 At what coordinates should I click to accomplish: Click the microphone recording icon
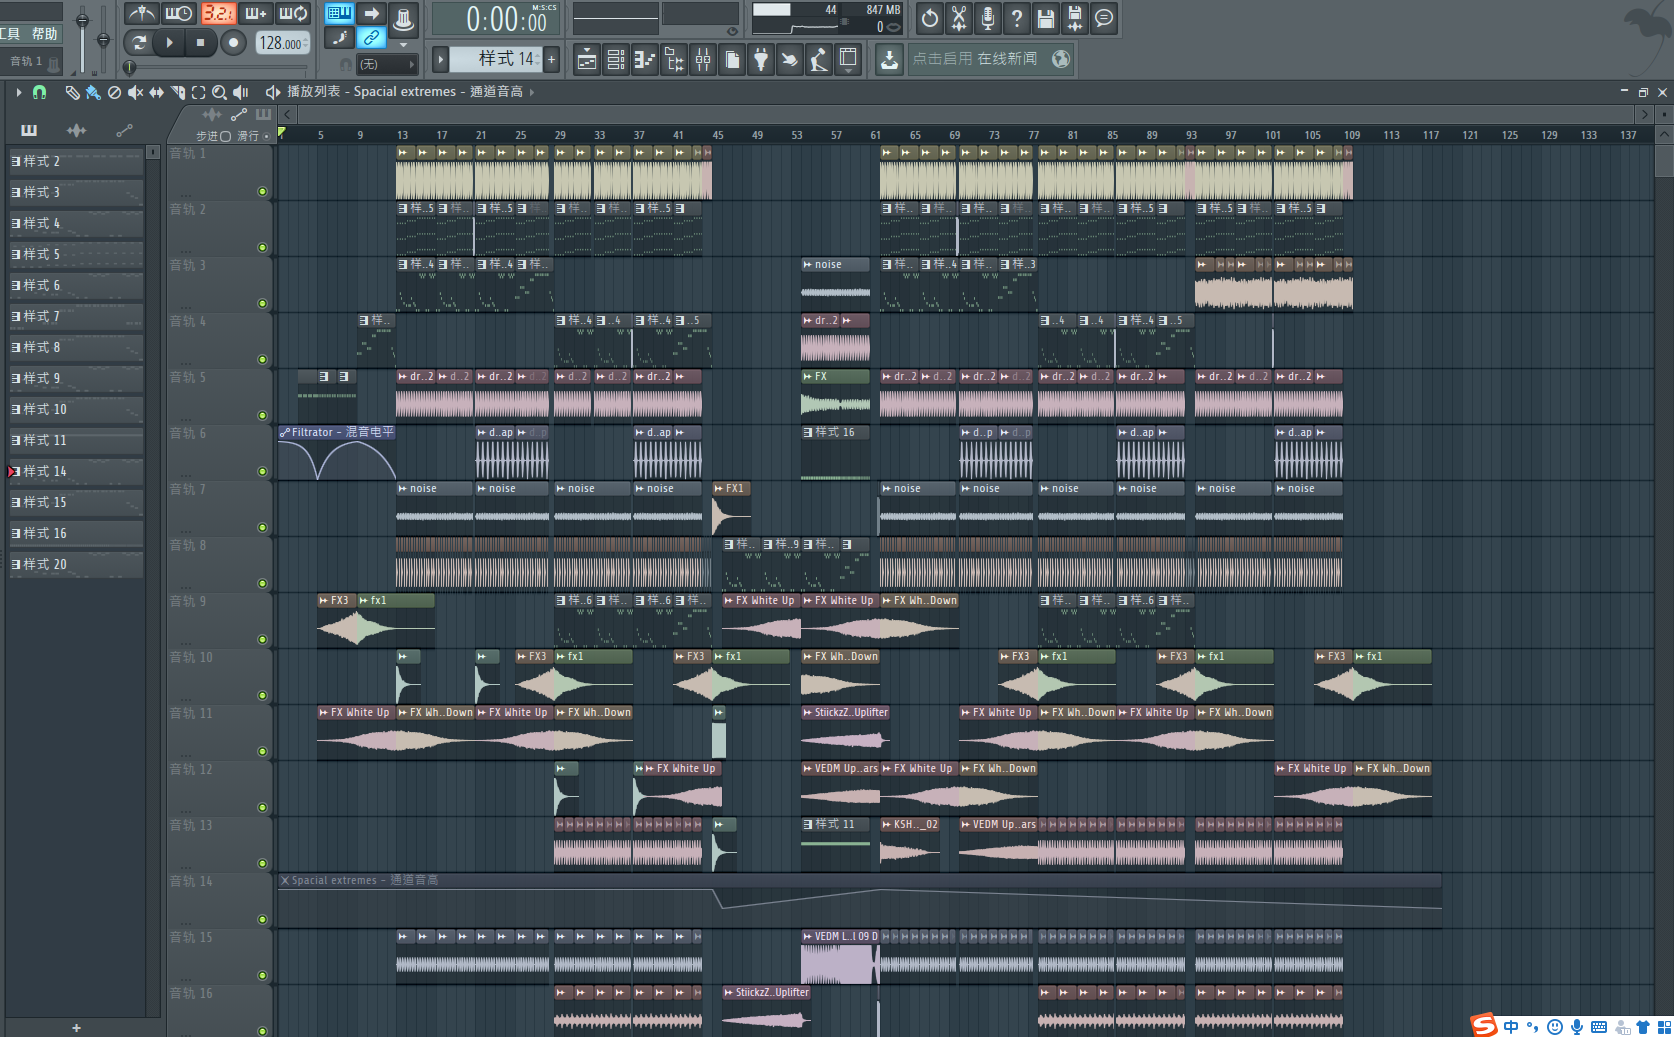click(x=987, y=18)
